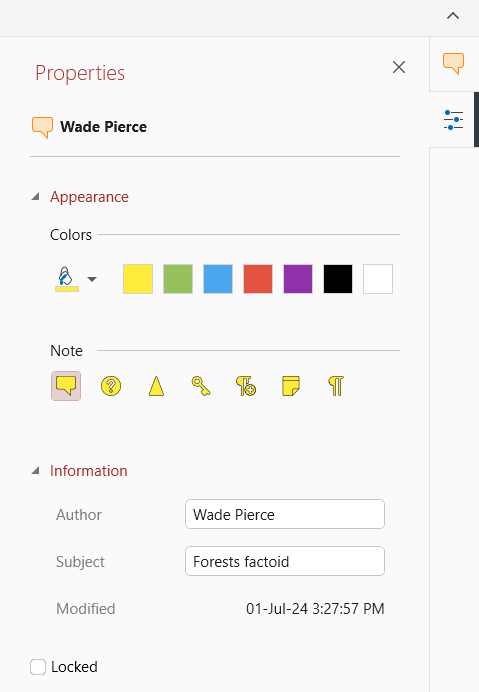Choose the new paragraph note icon
The width and height of the screenshot is (479, 692).
click(x=246, y=386)
